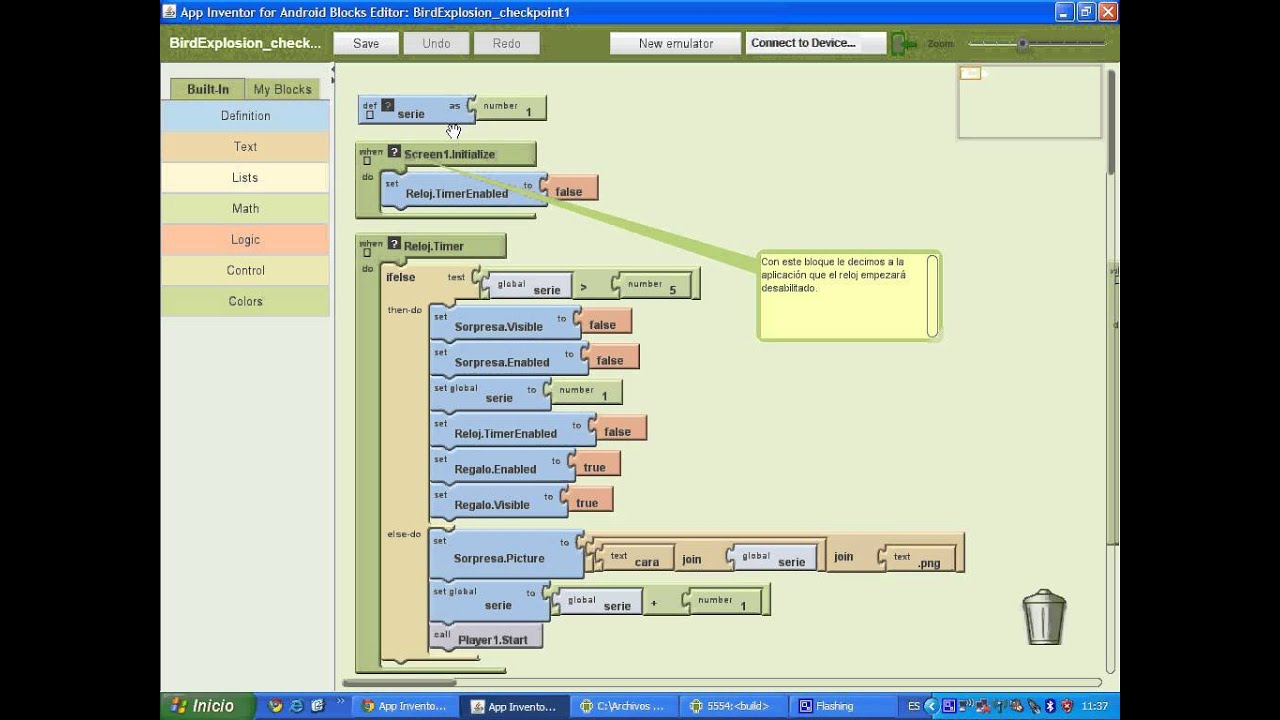The image size is (1280, 720).
Task: Open the C:\Archivos taskbar window
Action: 624,706
